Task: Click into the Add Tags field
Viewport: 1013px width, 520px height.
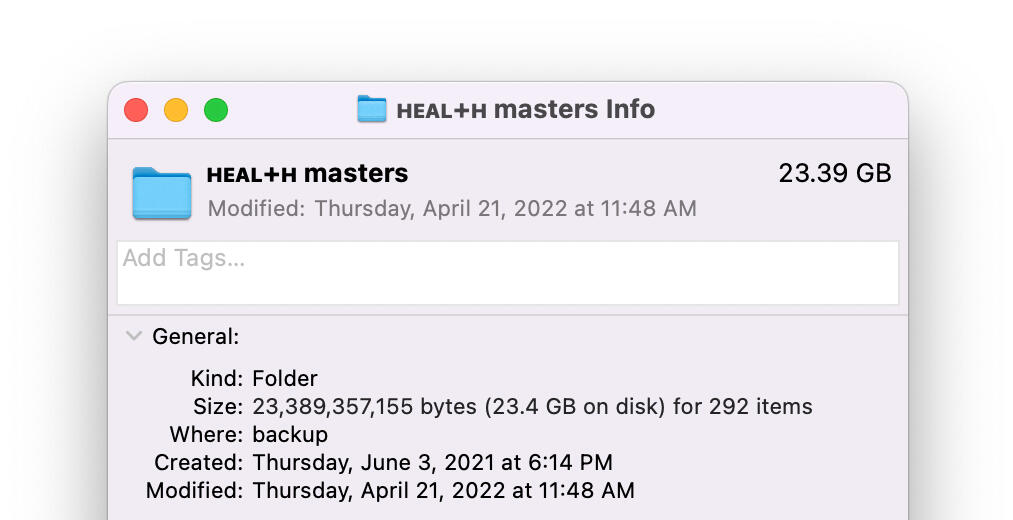Action: (507, 272)
